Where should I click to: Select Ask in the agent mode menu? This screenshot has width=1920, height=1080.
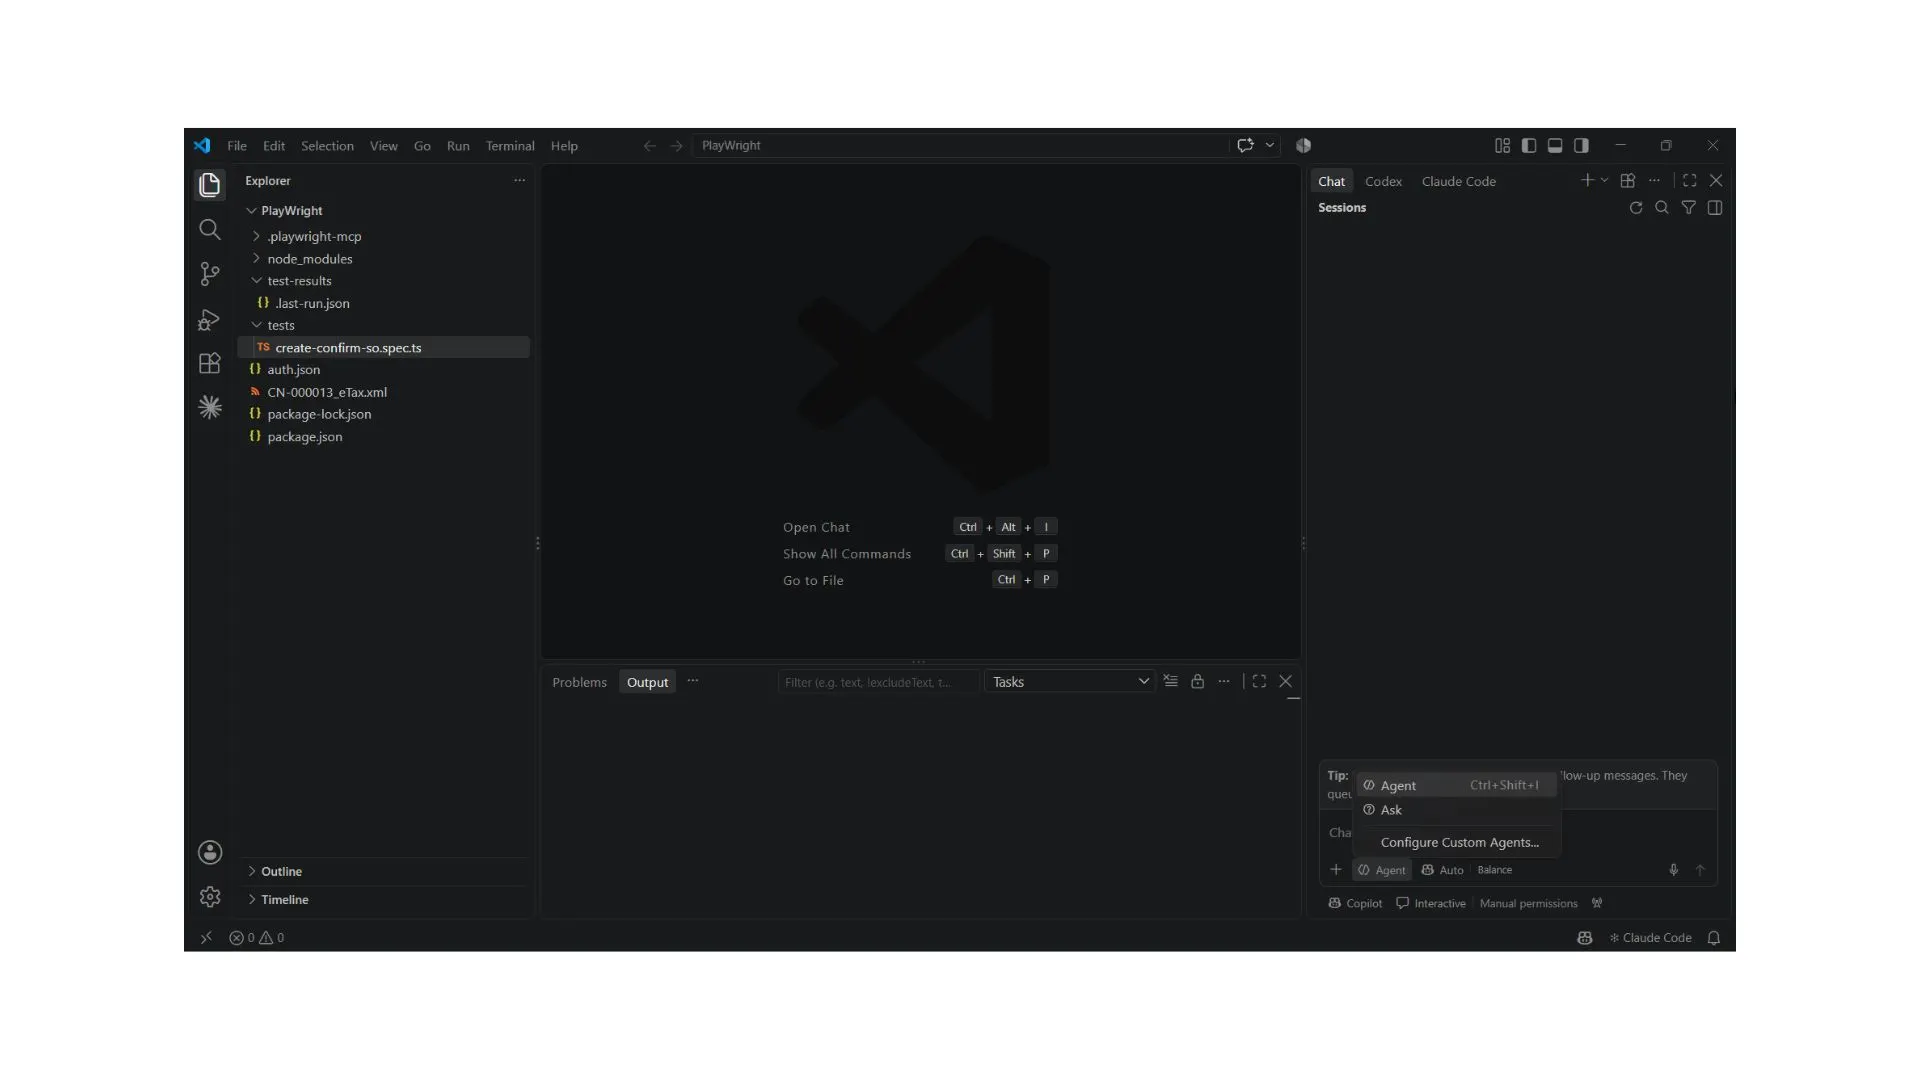tap(1456, 810)
